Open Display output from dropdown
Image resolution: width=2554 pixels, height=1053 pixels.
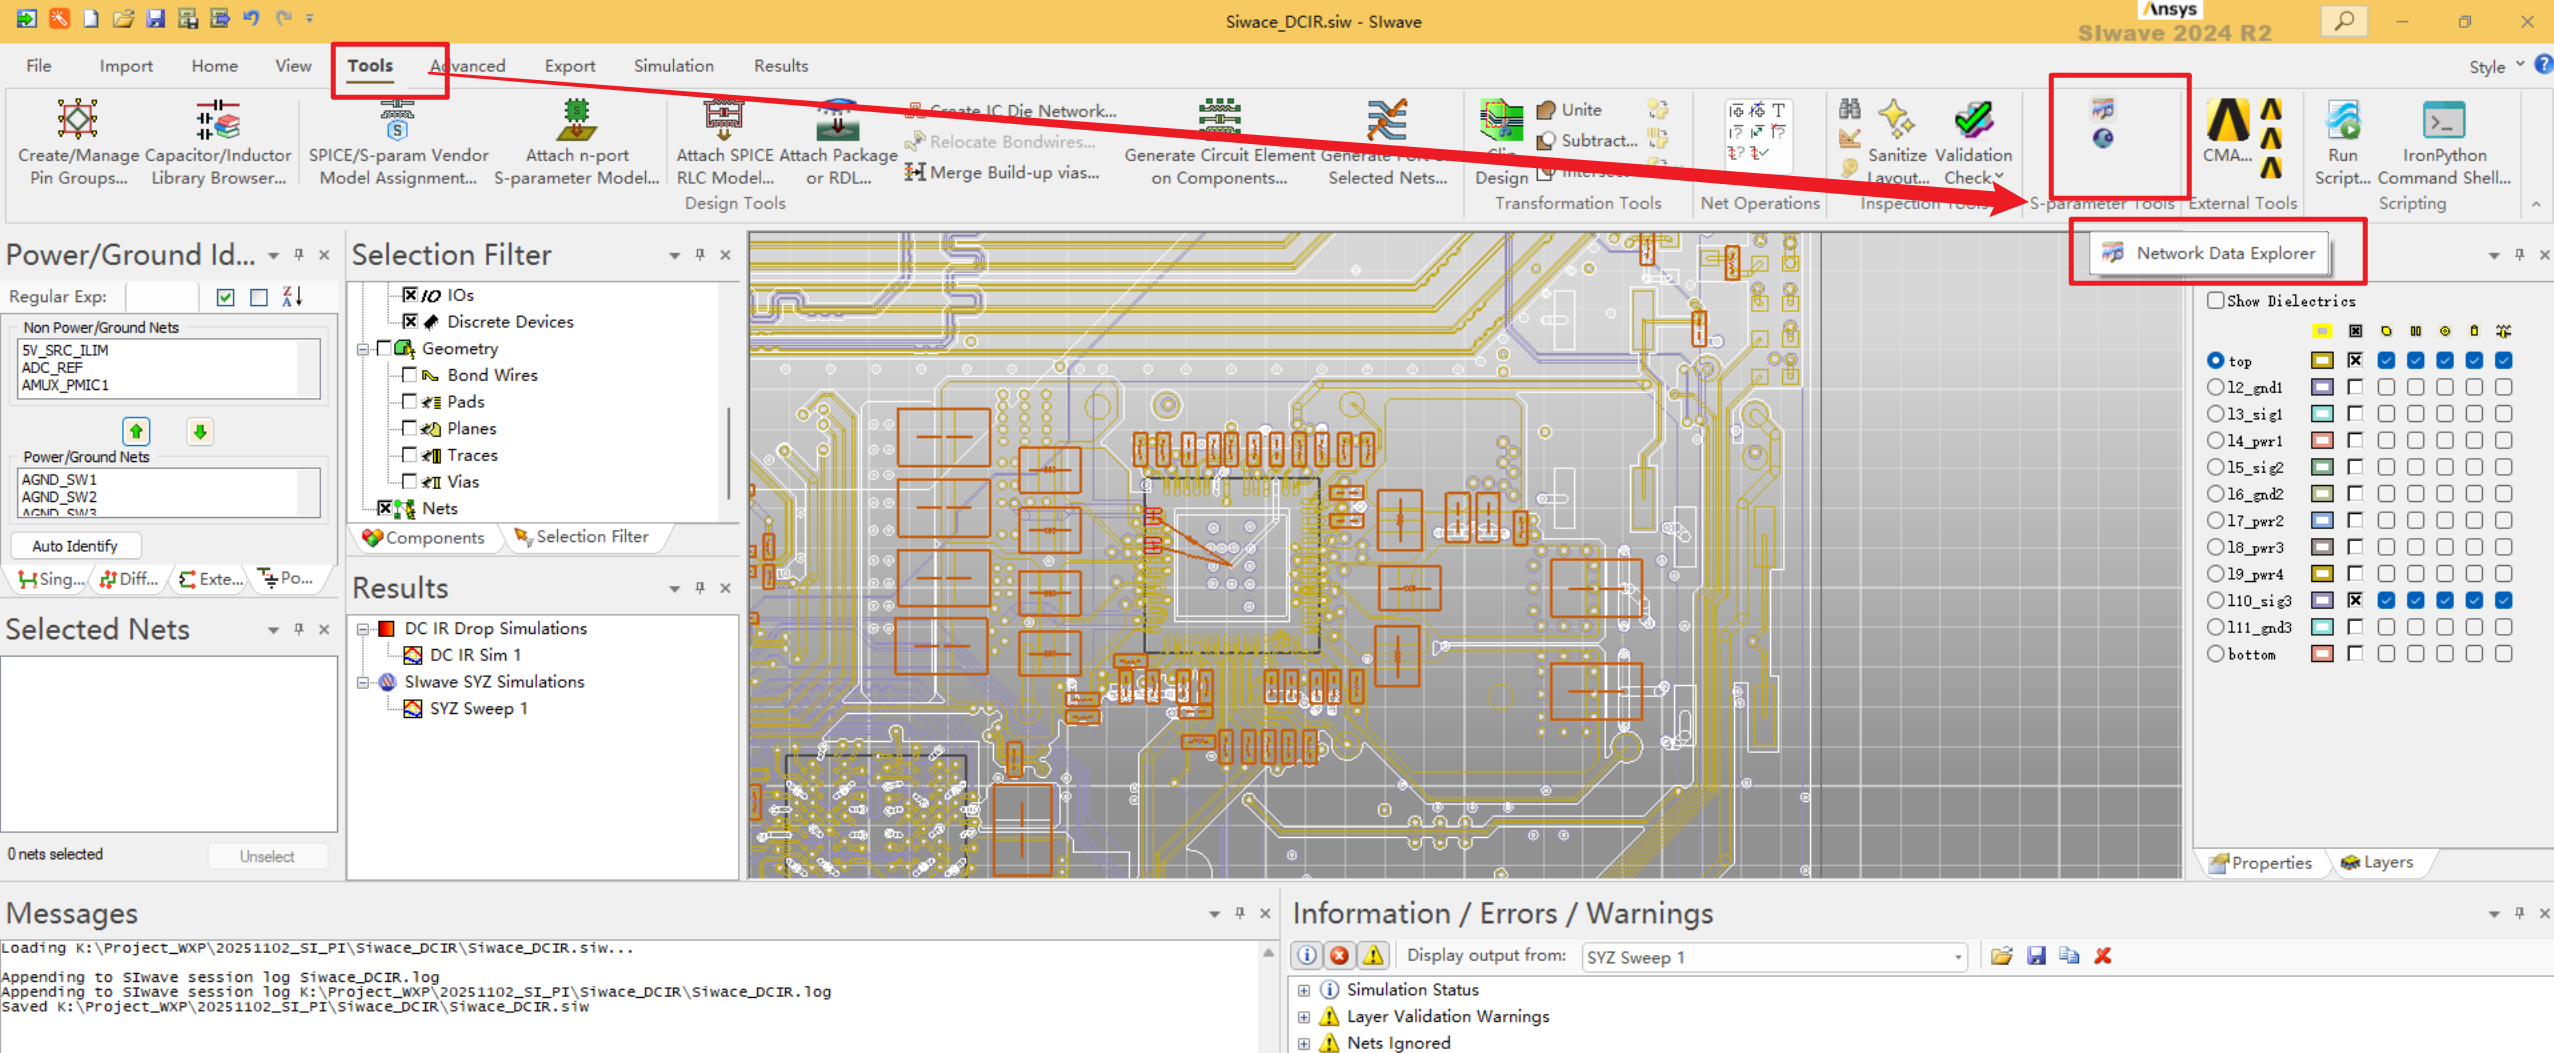click(1774, 957)
